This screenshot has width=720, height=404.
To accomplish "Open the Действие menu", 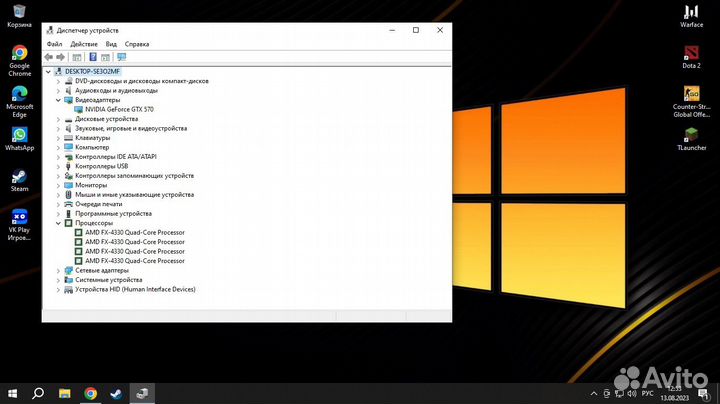I will point(84,44).
